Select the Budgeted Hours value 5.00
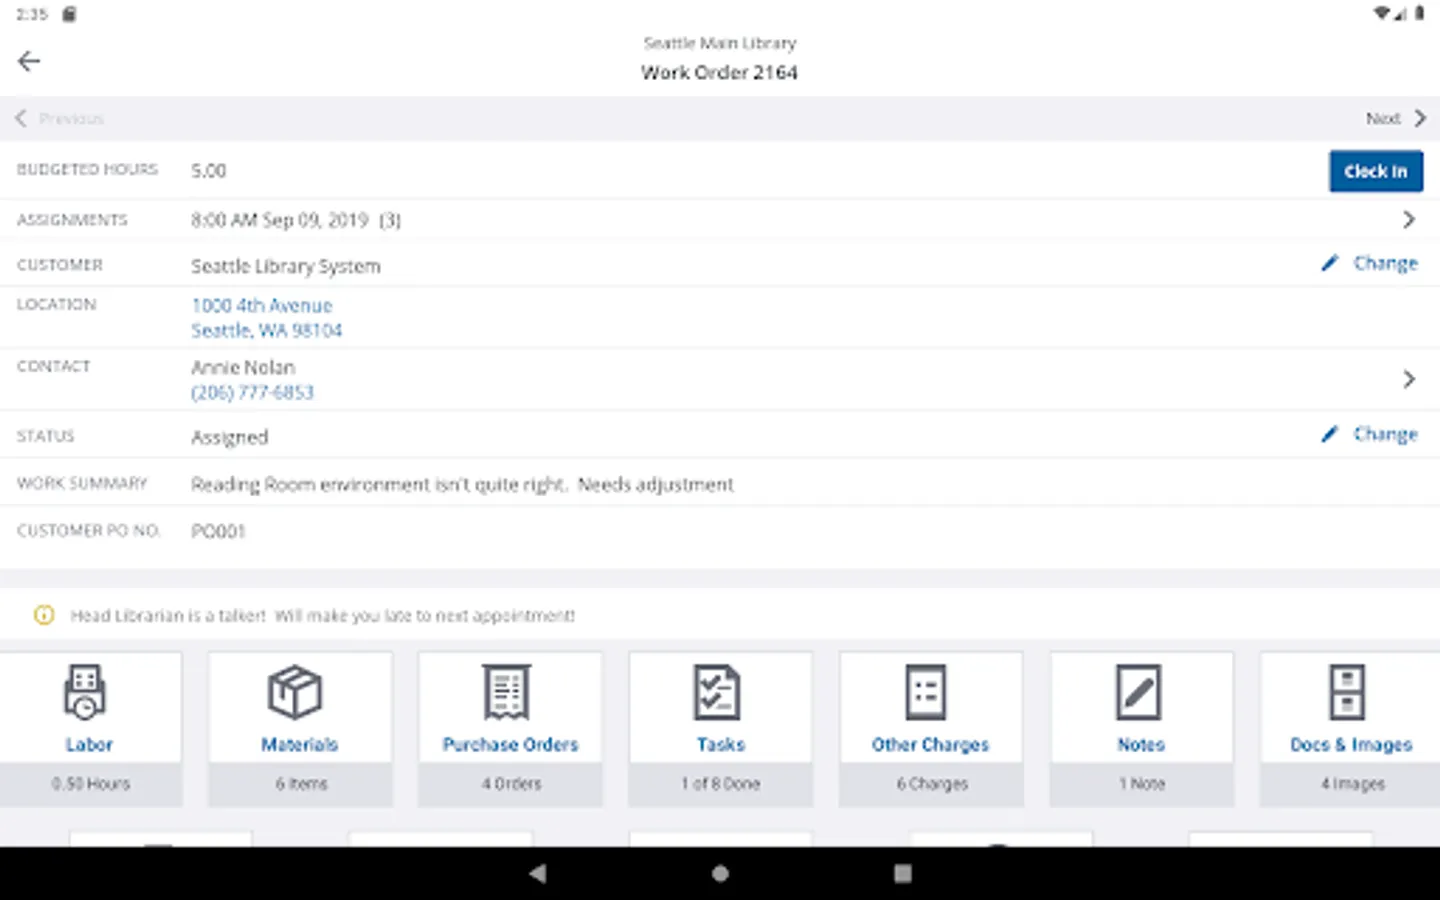This screenshot has width=1440, height=900. coord(209,171)
